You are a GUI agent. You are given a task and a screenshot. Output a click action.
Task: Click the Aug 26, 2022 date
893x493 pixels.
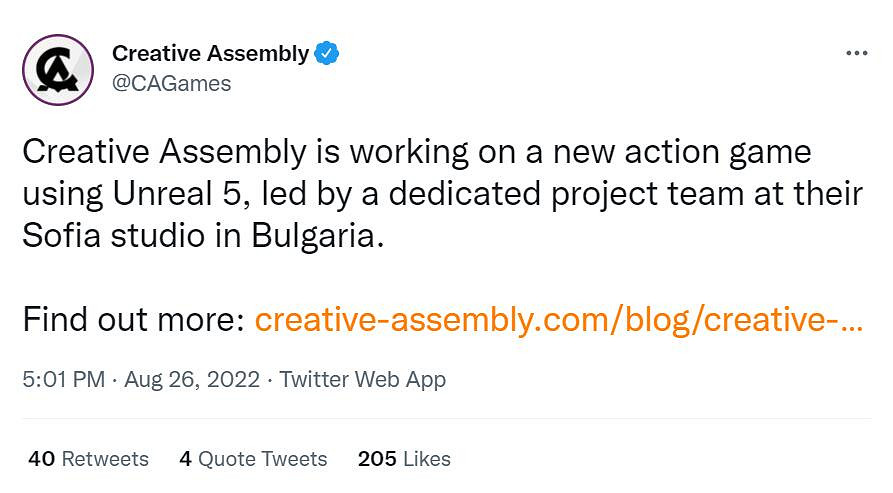click(192, 380)
